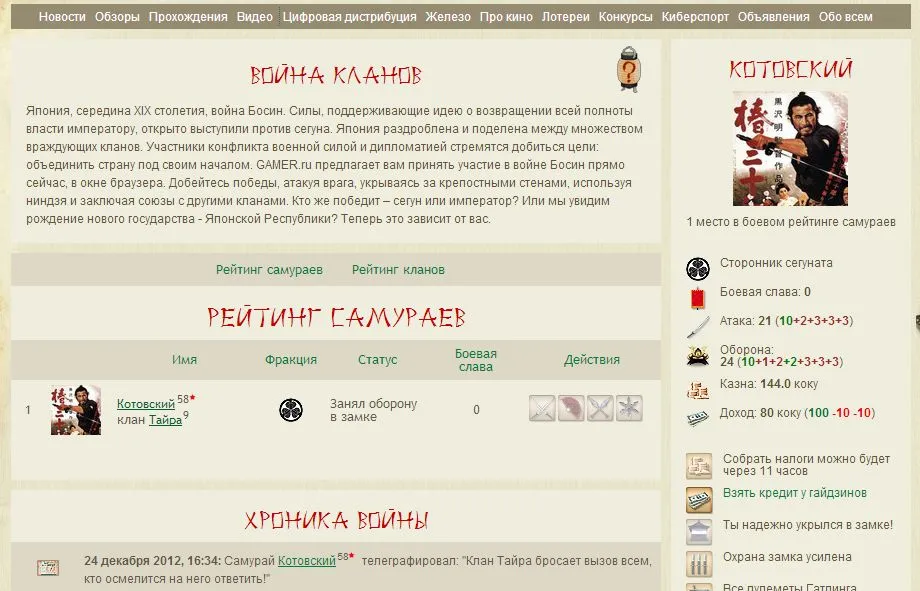Go to Лотереи section
Screen dimensions: 920x591
click(x=566, y=17)
